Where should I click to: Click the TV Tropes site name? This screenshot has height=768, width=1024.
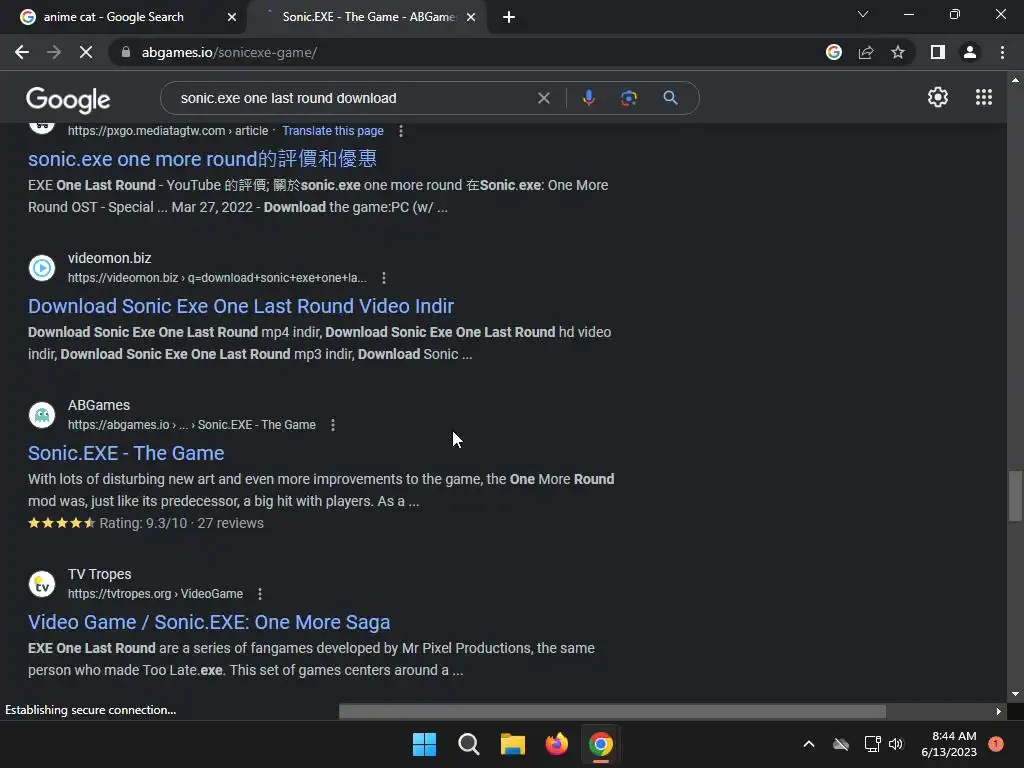tap(99, 574)
